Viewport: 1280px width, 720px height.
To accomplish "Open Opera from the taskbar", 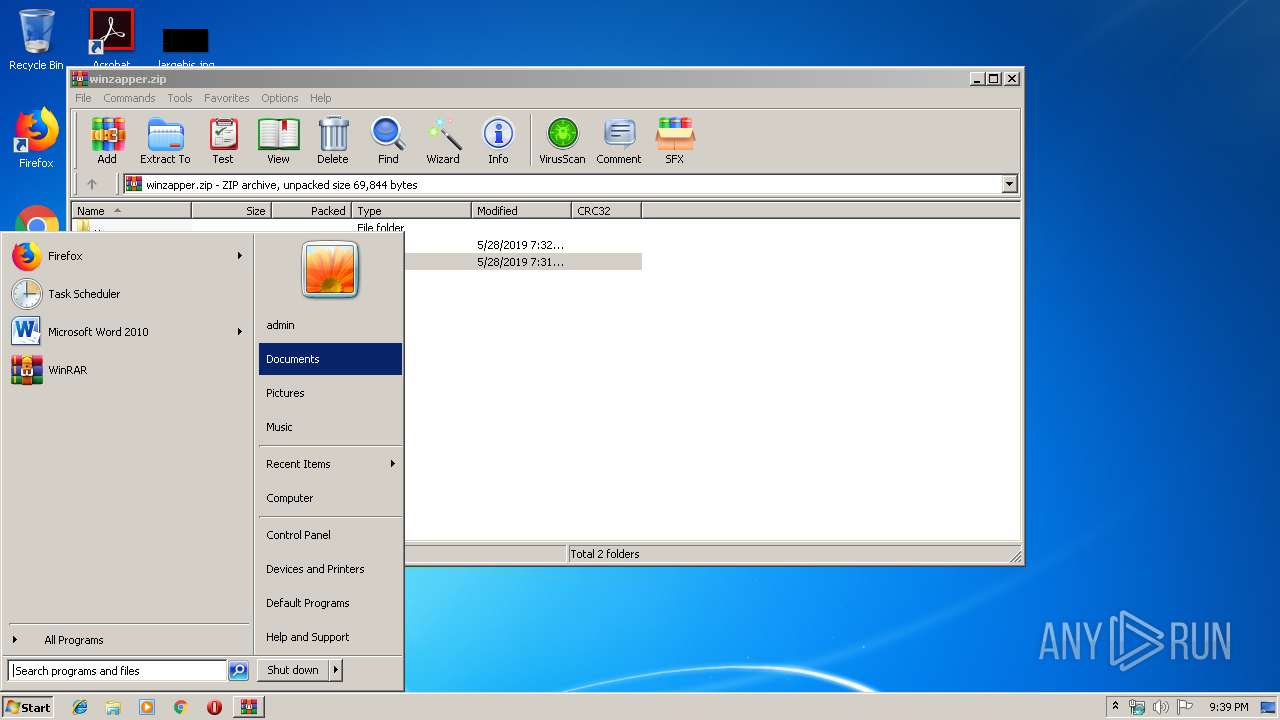I will (x=214, y=707).
